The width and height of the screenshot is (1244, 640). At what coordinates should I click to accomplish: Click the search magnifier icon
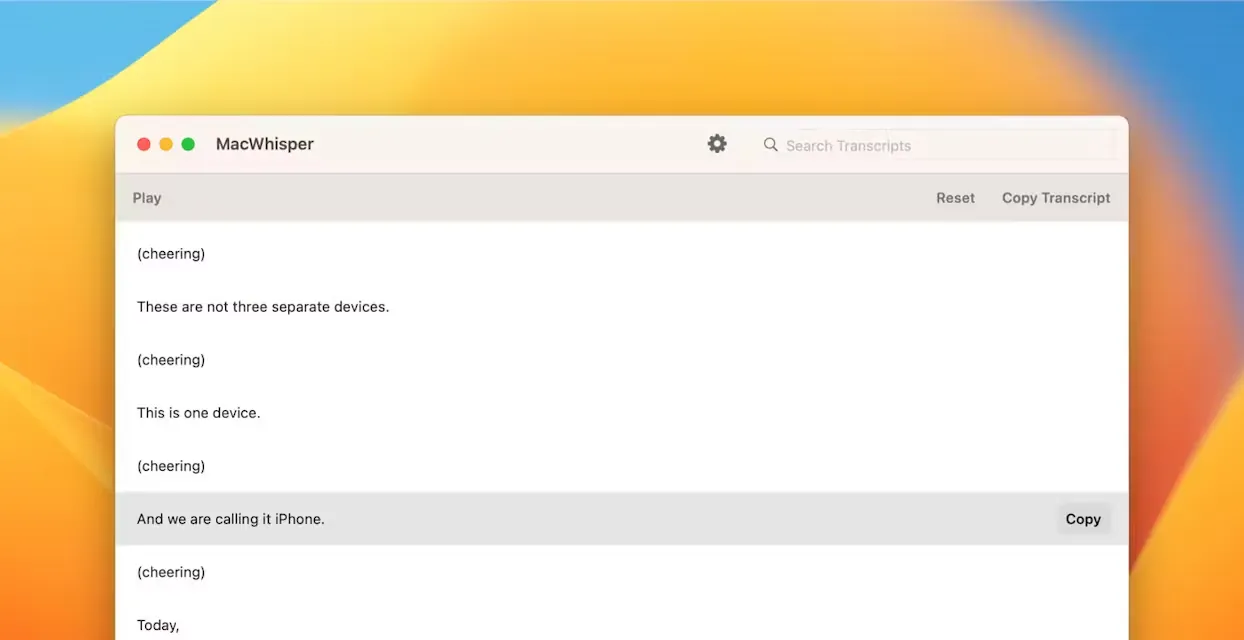click(770, 145)
